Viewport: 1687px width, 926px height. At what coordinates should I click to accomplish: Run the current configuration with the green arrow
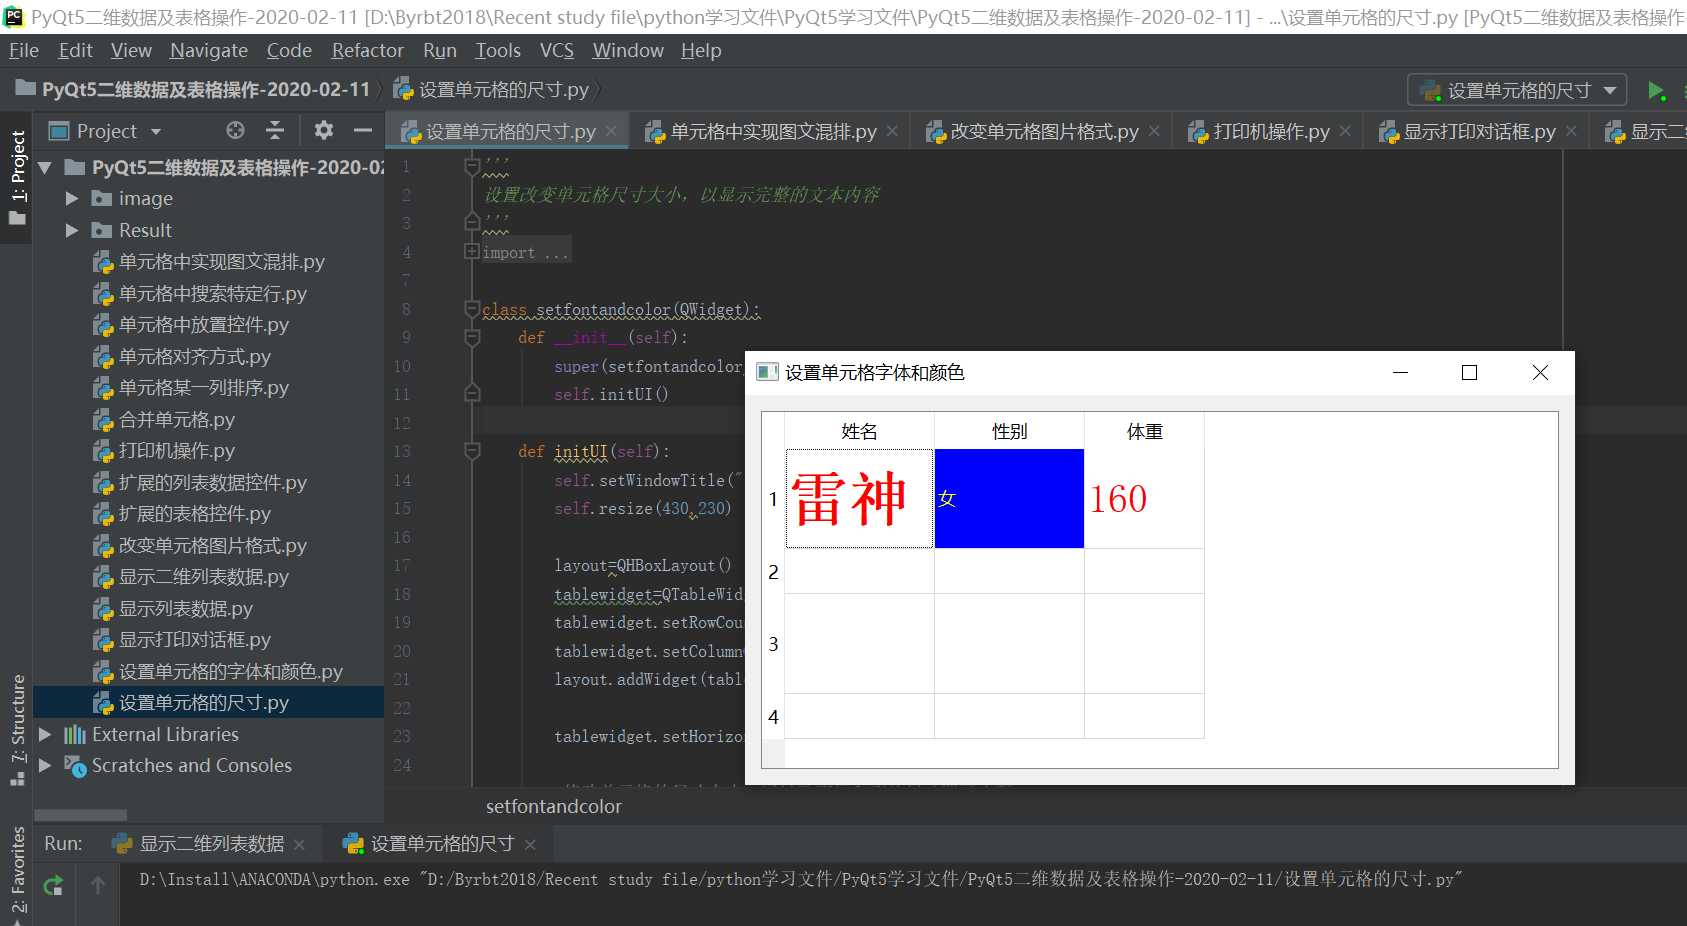[x=1655, y=91]
